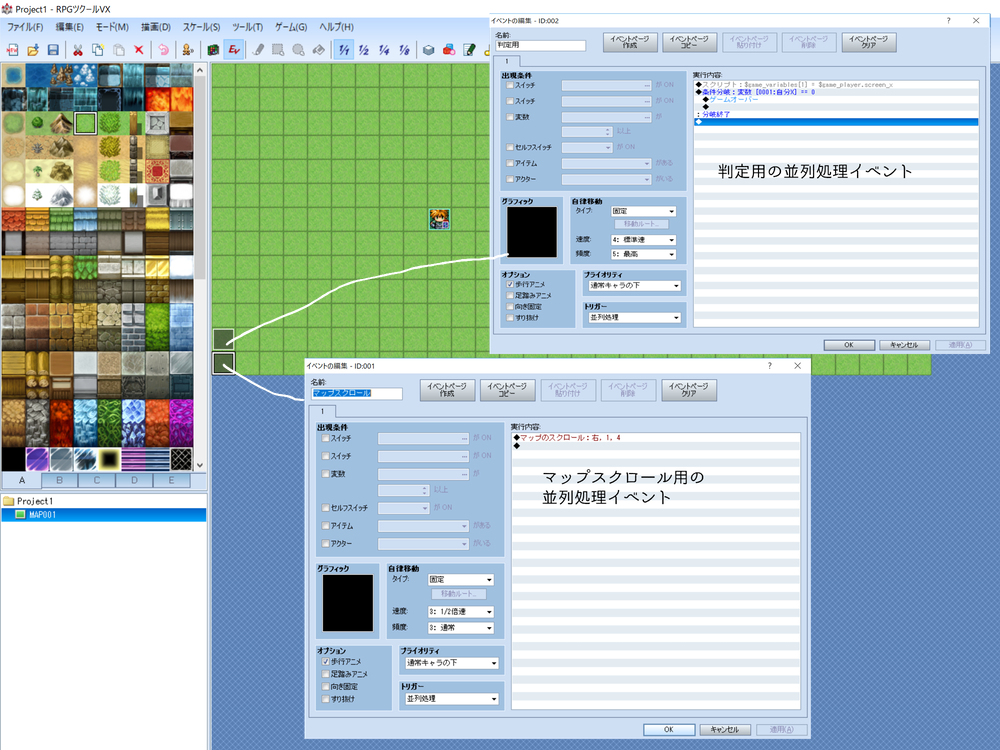Screen dimensions: 1000x750
Task: Select the Ev event mode icon
Action: pos(233,50)
